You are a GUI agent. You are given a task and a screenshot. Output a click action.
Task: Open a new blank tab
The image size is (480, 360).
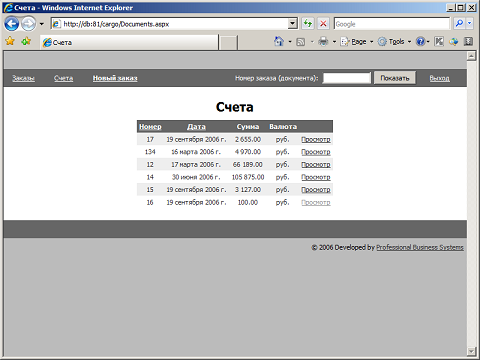pos(229,43)
